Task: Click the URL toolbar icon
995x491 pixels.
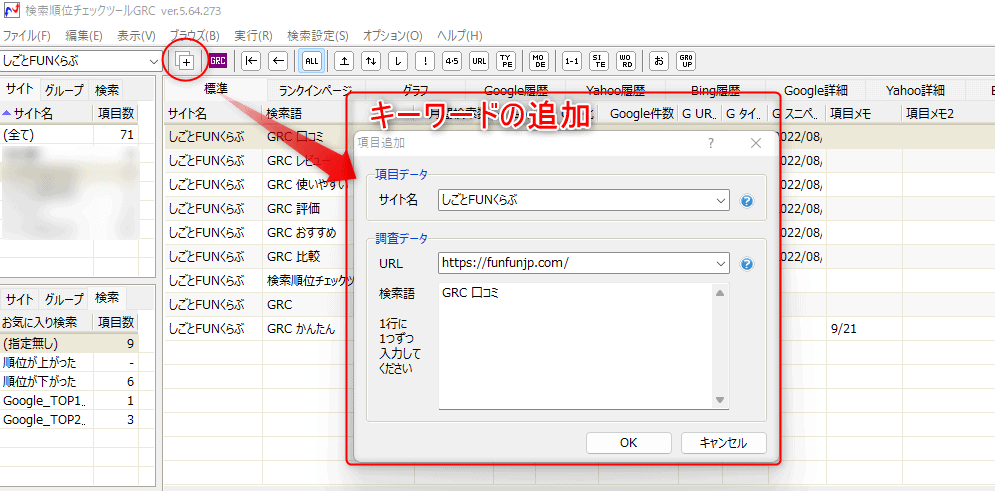Action: [479, 61]
